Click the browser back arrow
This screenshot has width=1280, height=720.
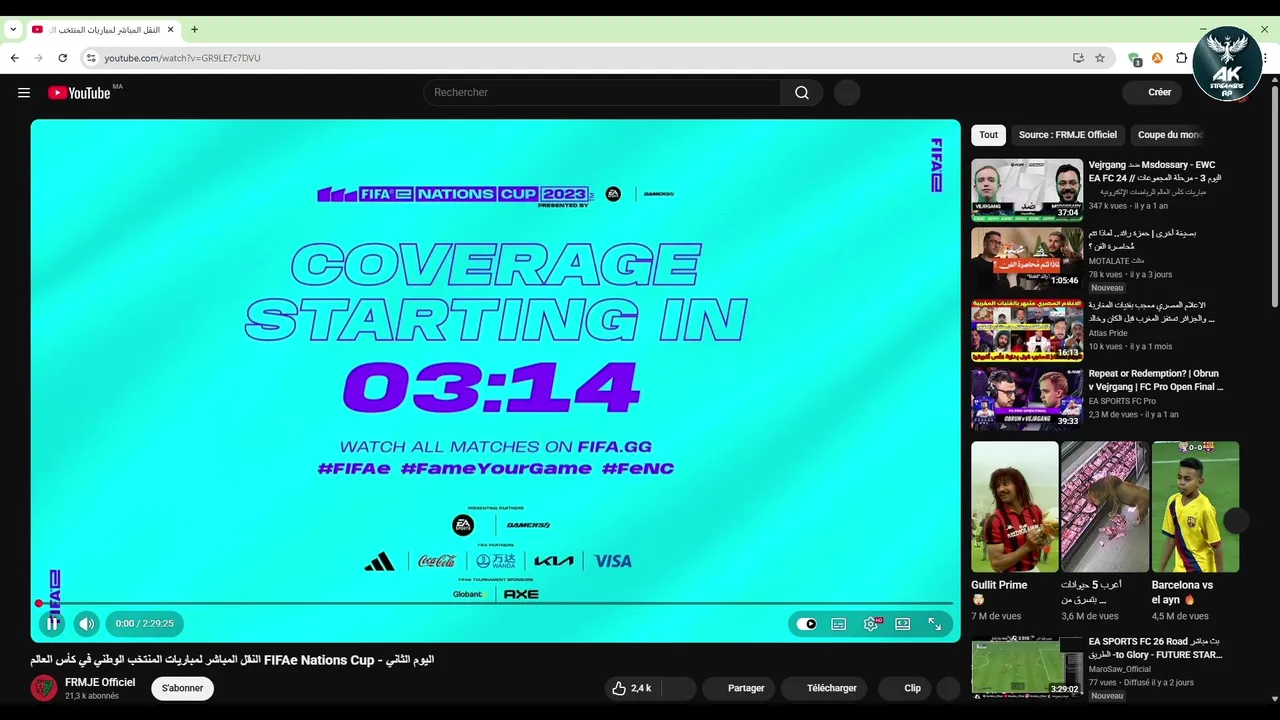[15, 58]
